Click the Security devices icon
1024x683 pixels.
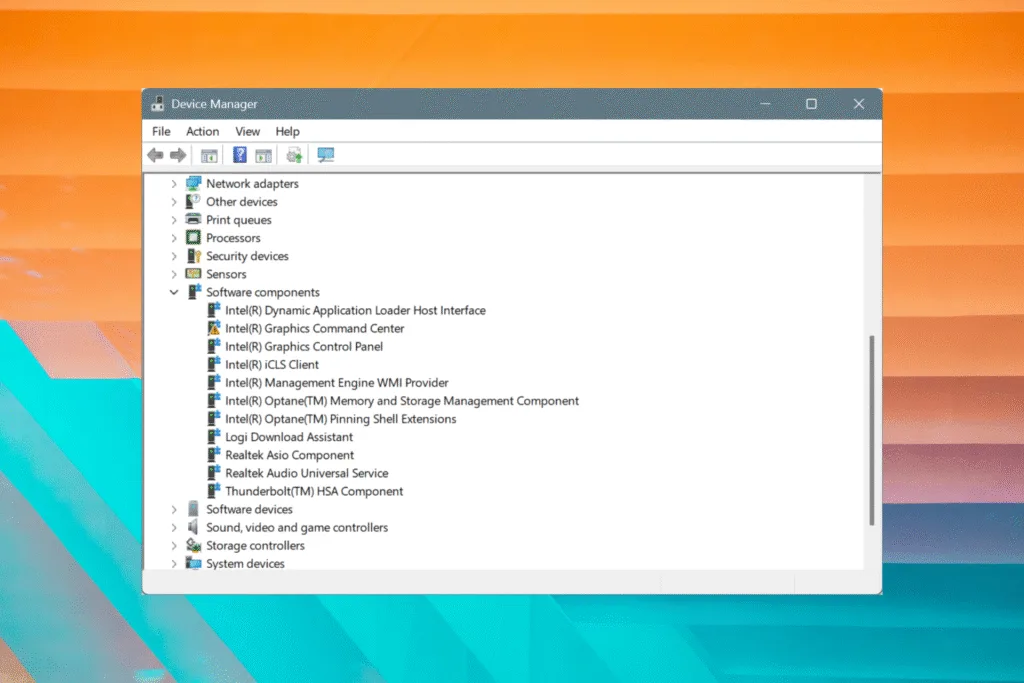tap(193, 256)
